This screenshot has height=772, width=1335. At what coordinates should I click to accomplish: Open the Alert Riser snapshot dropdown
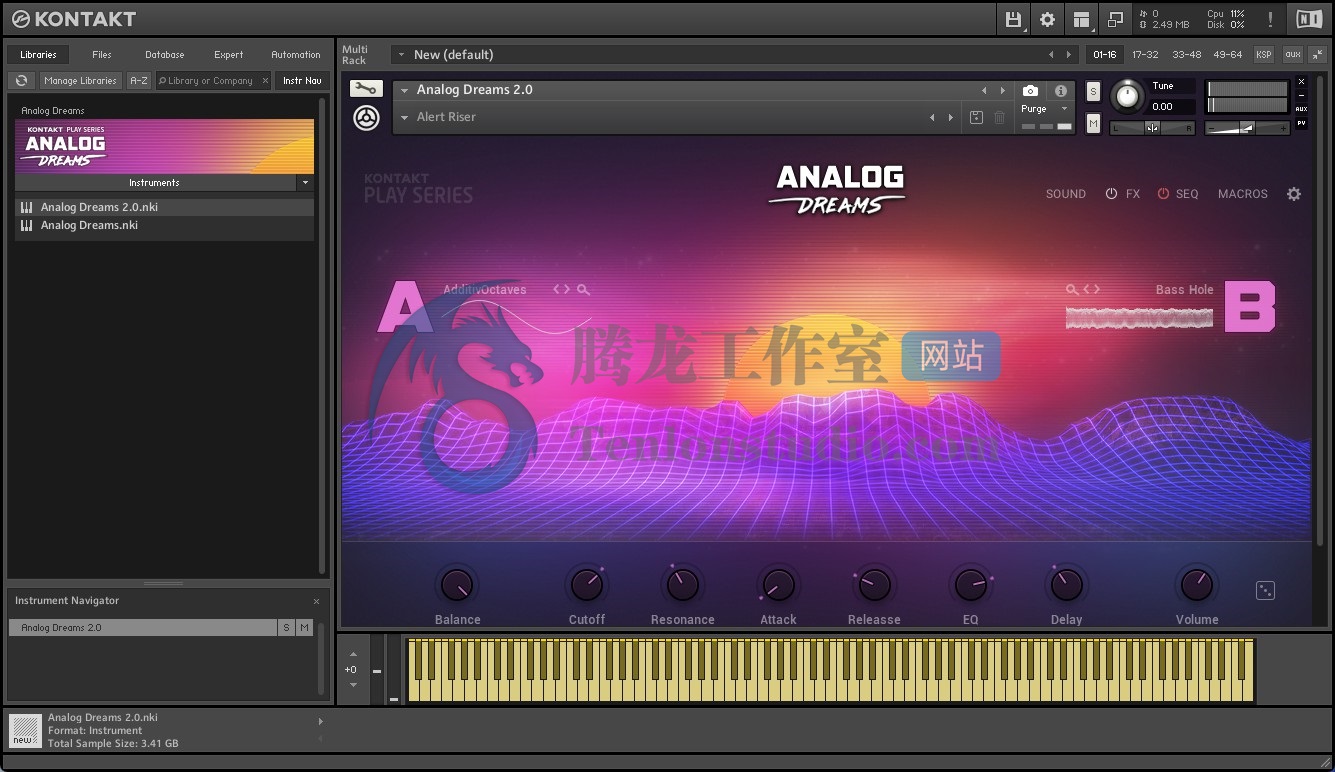coord(404,117)
